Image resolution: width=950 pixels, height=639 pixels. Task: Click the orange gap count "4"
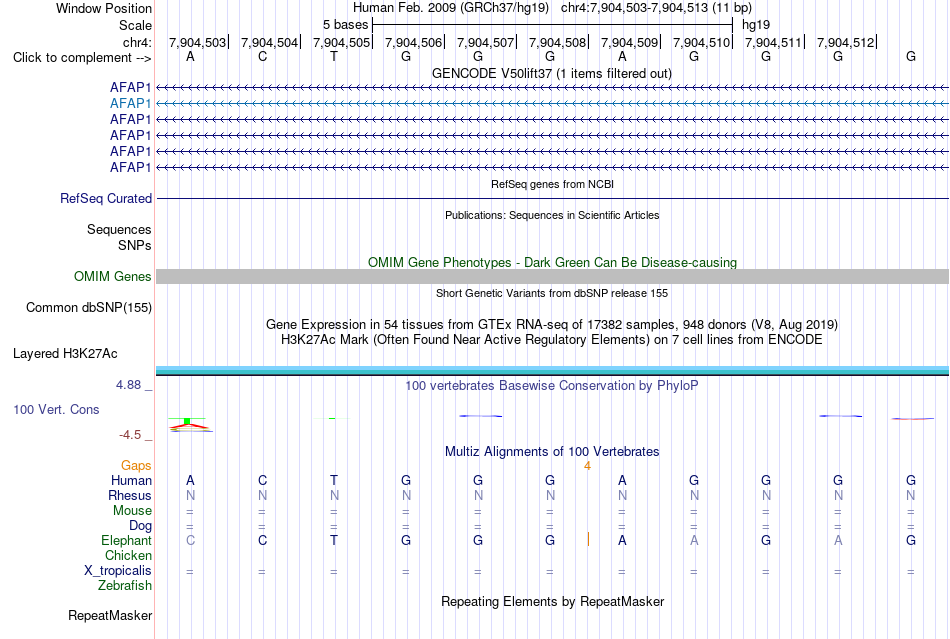(x=587, y=466)
